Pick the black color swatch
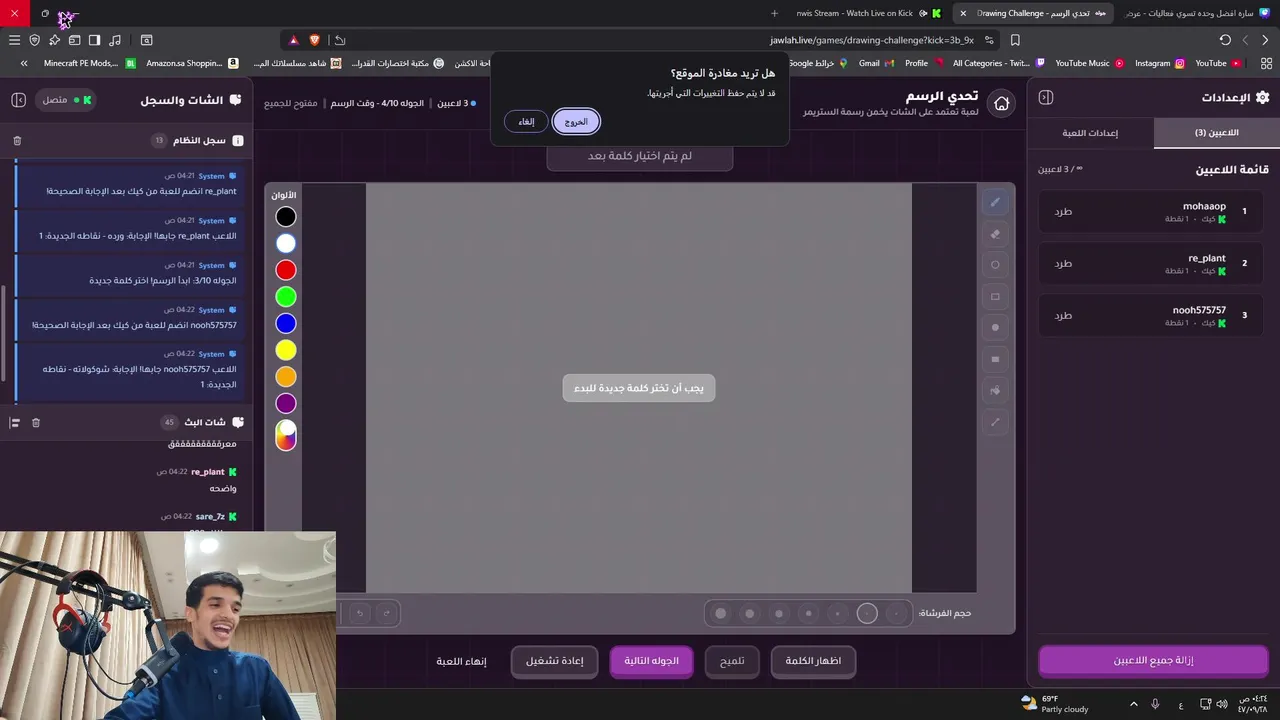Viewport: 1280px width, 720px height. coord(286,217)
